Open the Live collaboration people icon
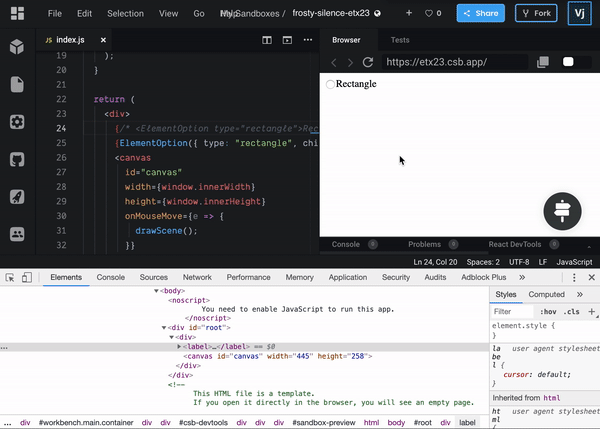 click(x=17, y=234)
